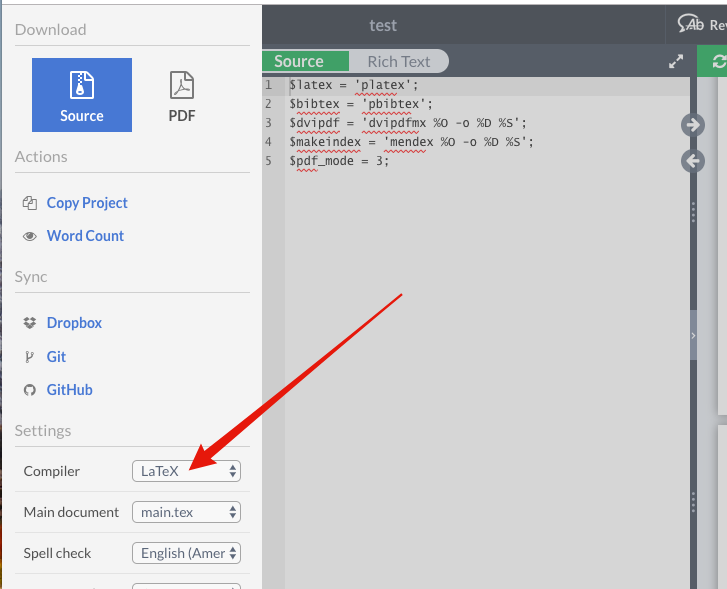The width and height of the screenshot is (727, 589).
Task: Open GitHub sync option
Action: pos(70,390)
